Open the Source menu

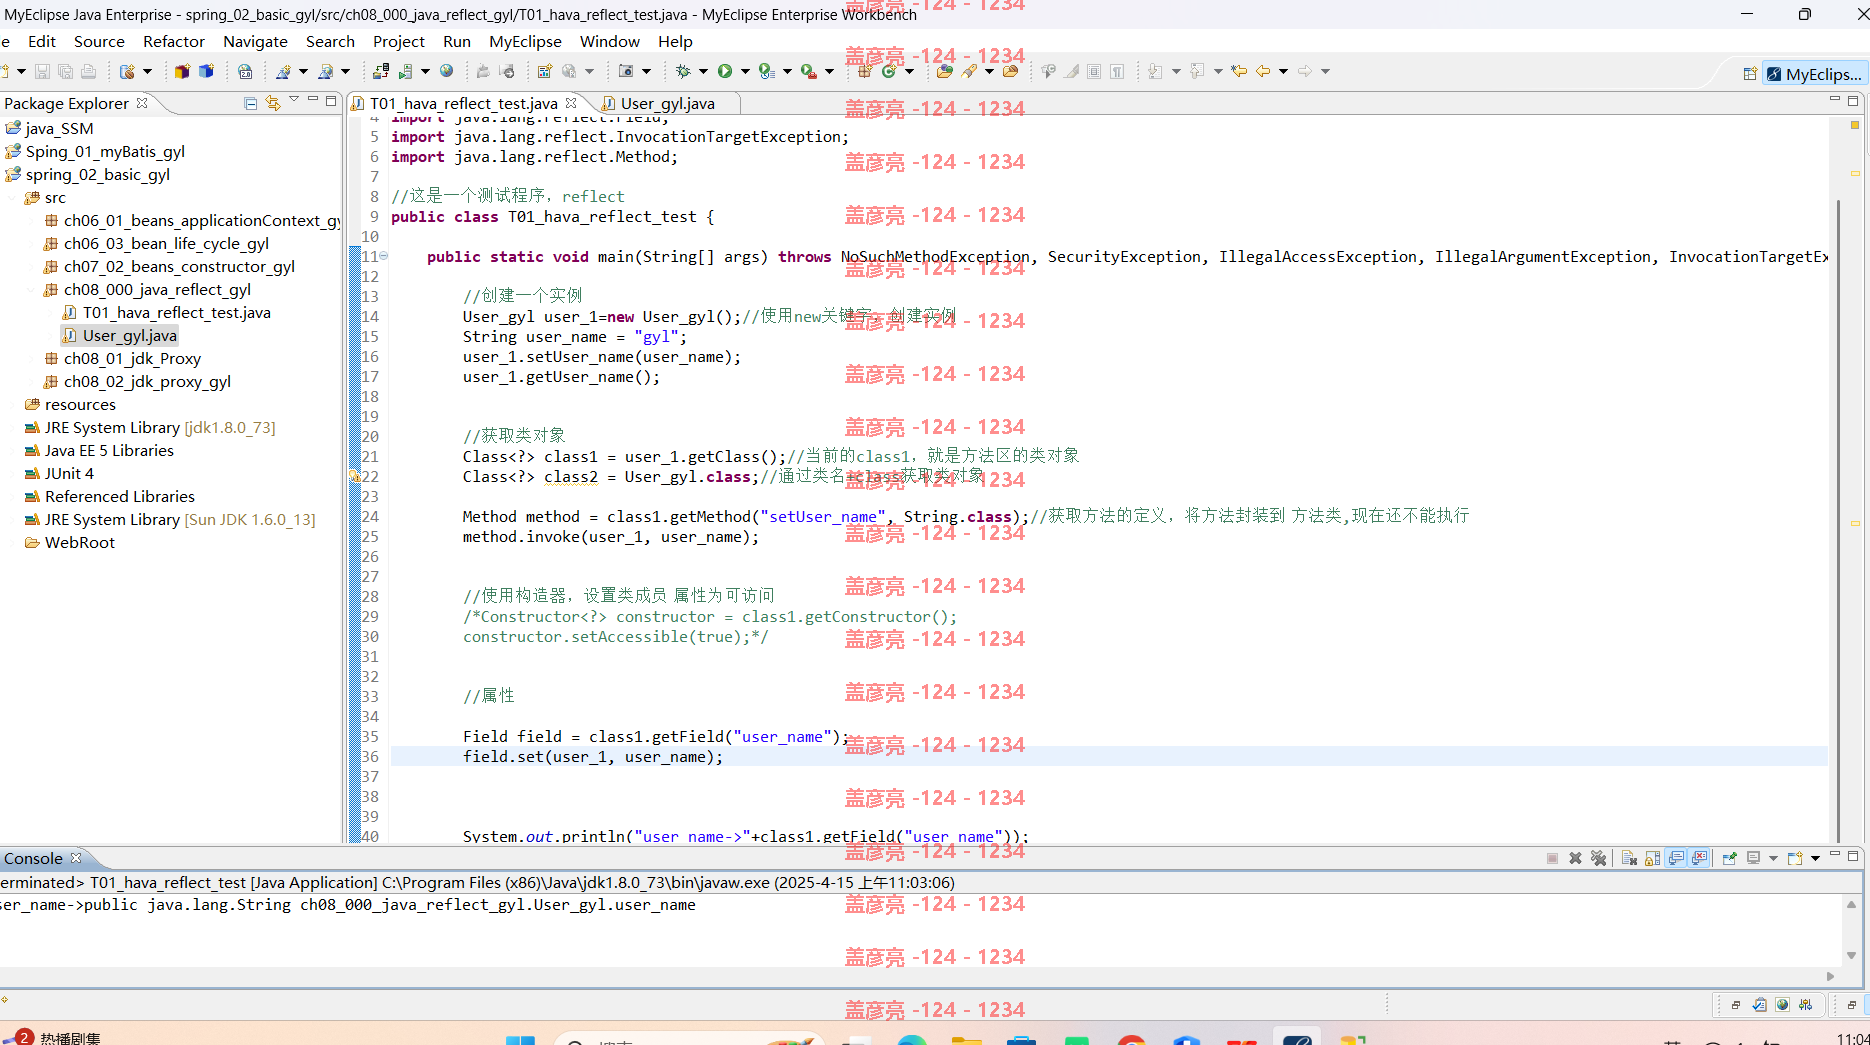99,41
